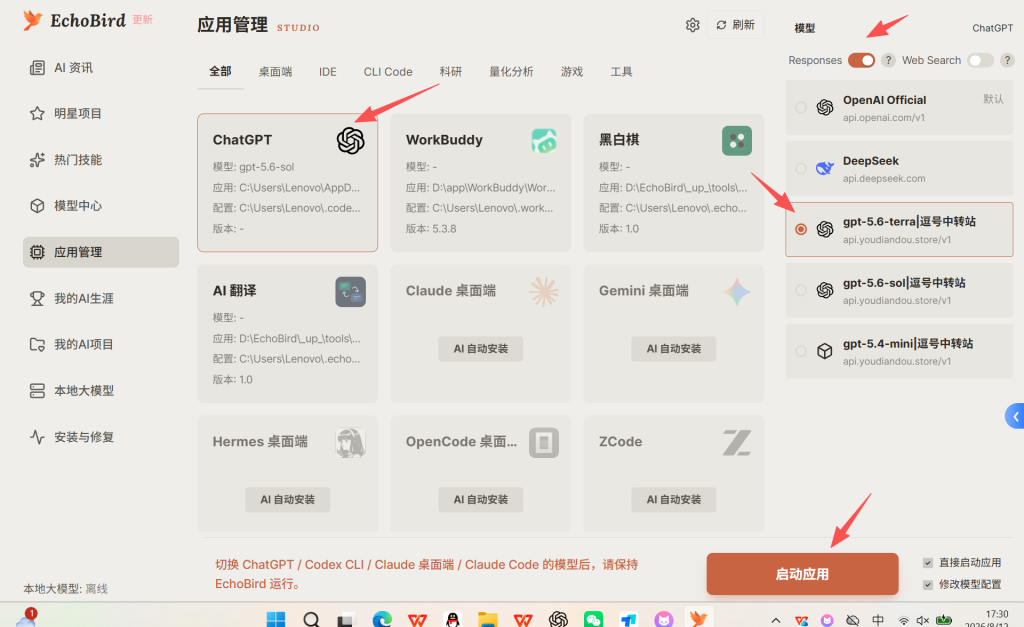Switch to the CLI Code tab

[x=388, y=71]
